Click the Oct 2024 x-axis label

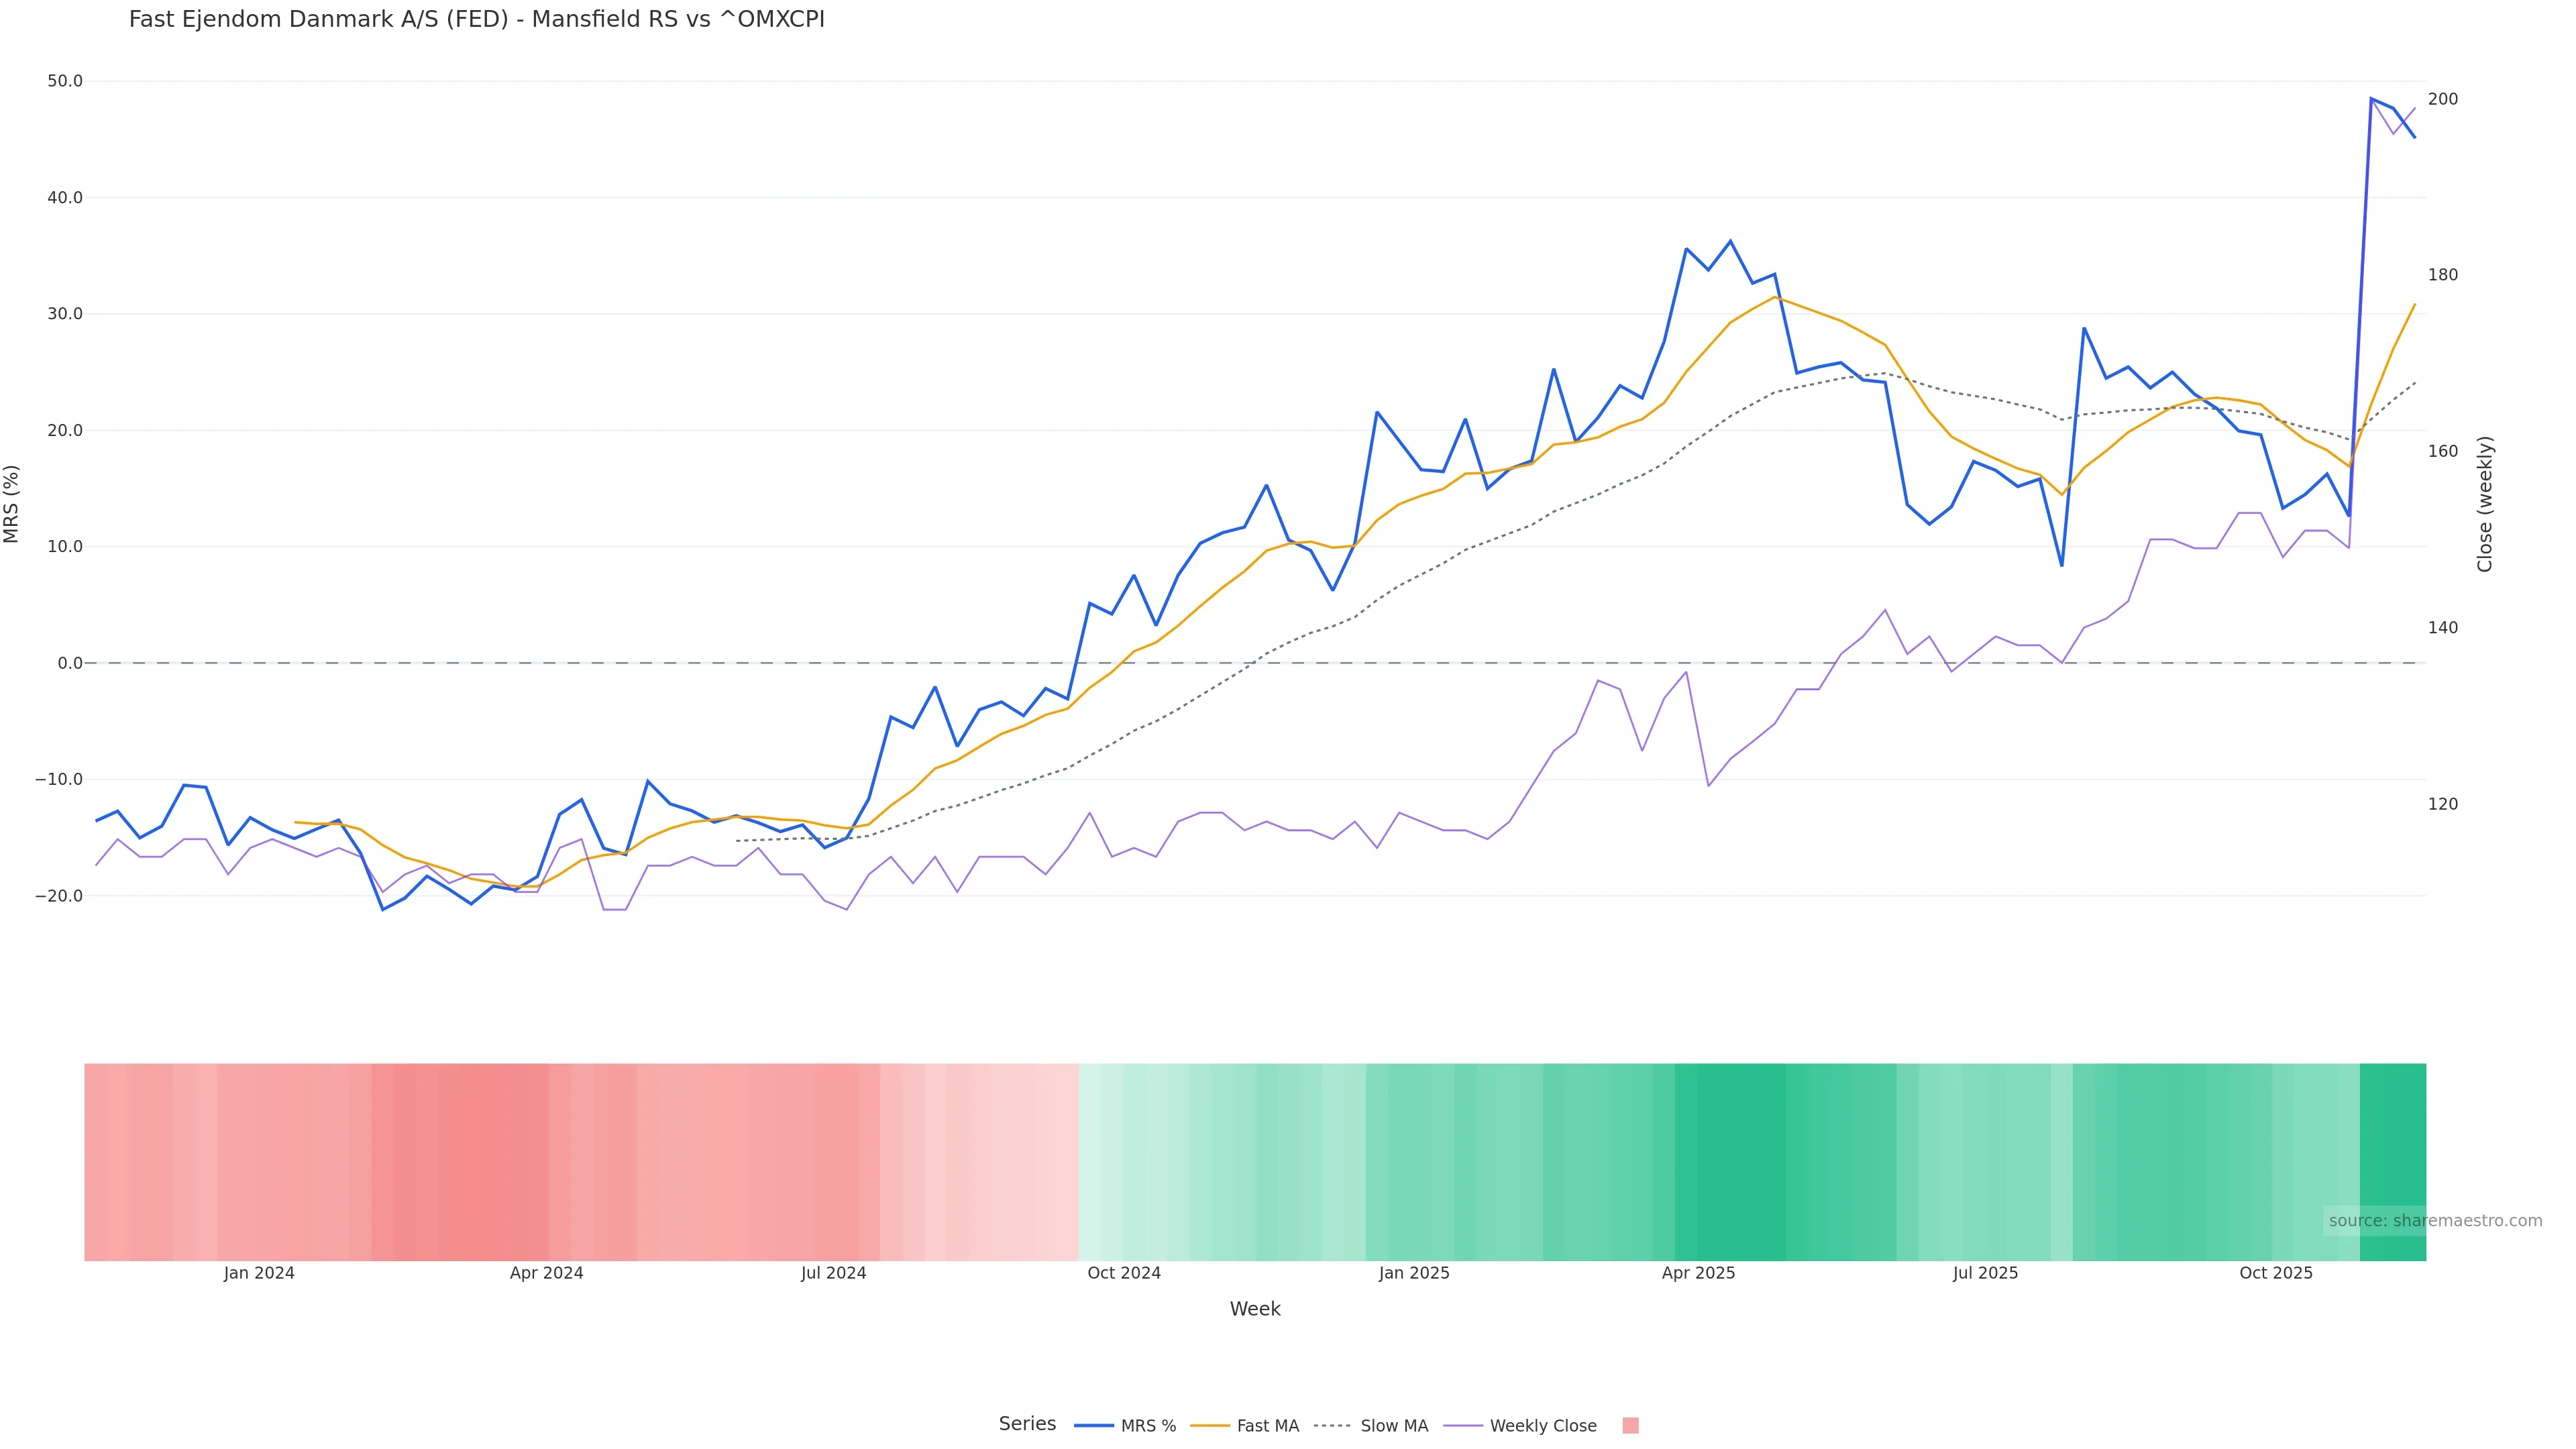pos(1124,1274)
